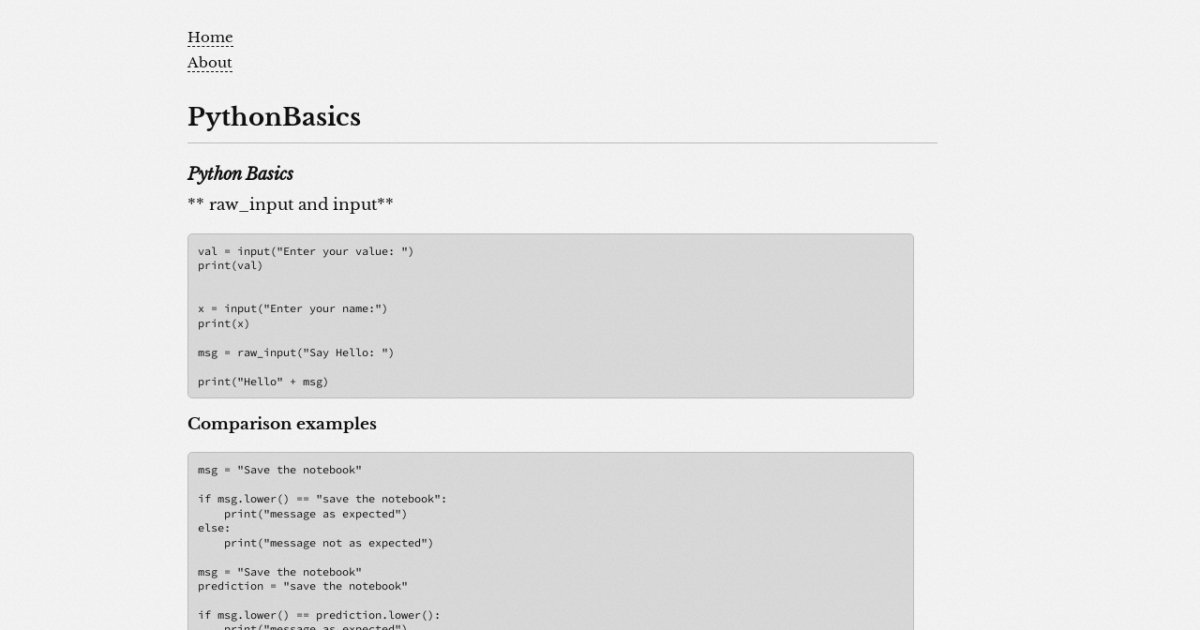
Task: Click the print(x) code line
Action: (x=223, y=324)
